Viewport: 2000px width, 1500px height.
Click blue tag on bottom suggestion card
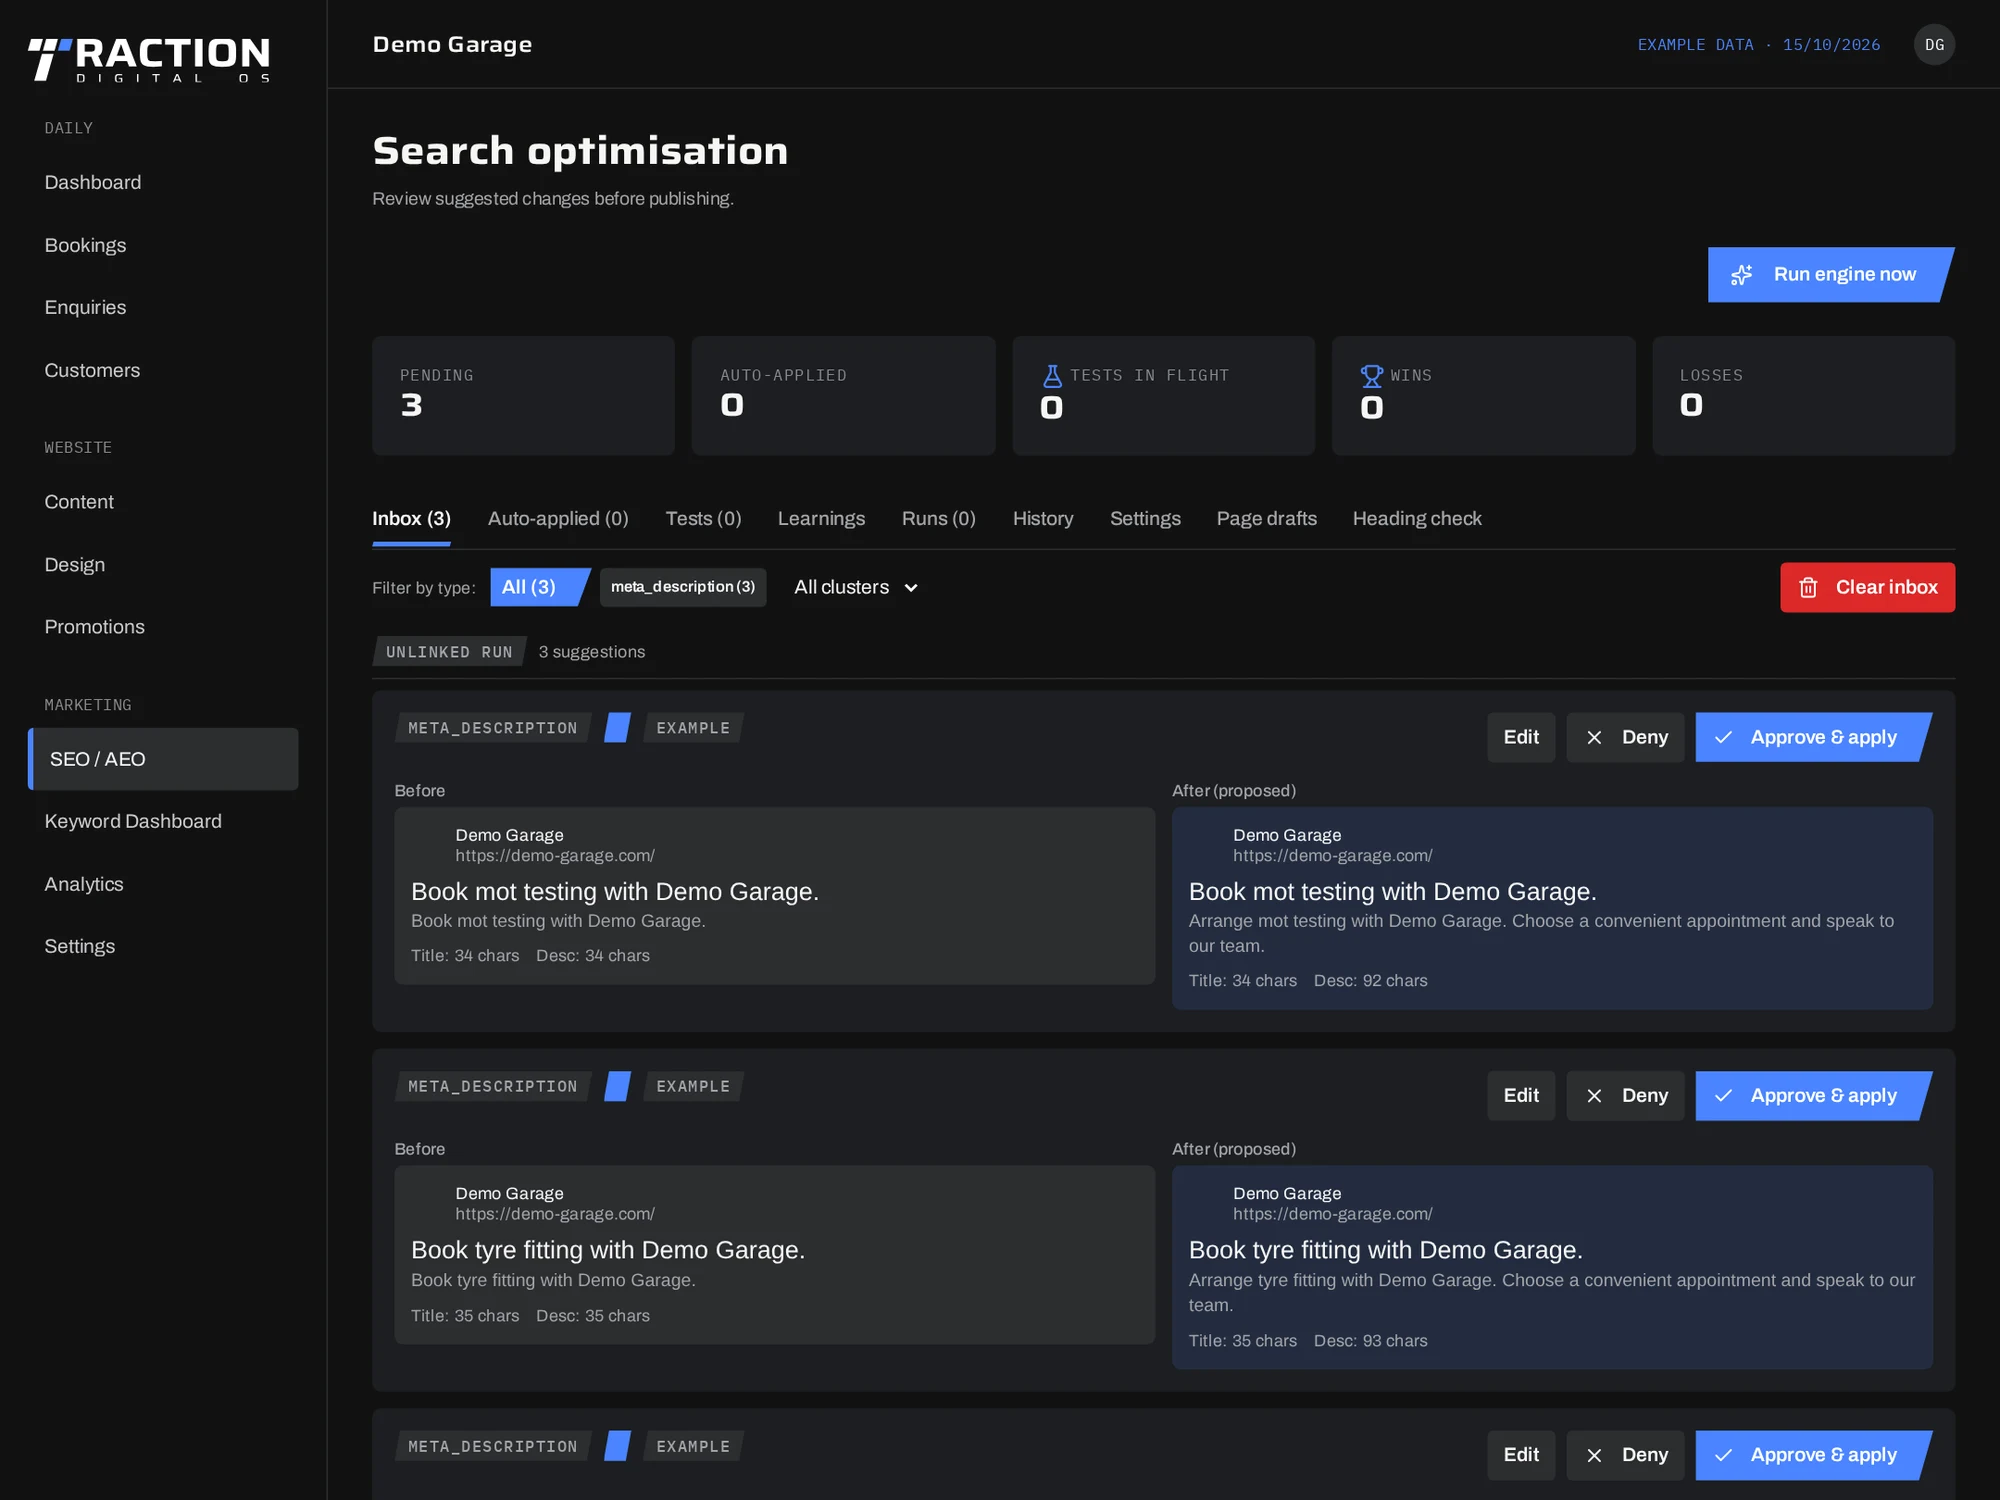pos(617,1446)
